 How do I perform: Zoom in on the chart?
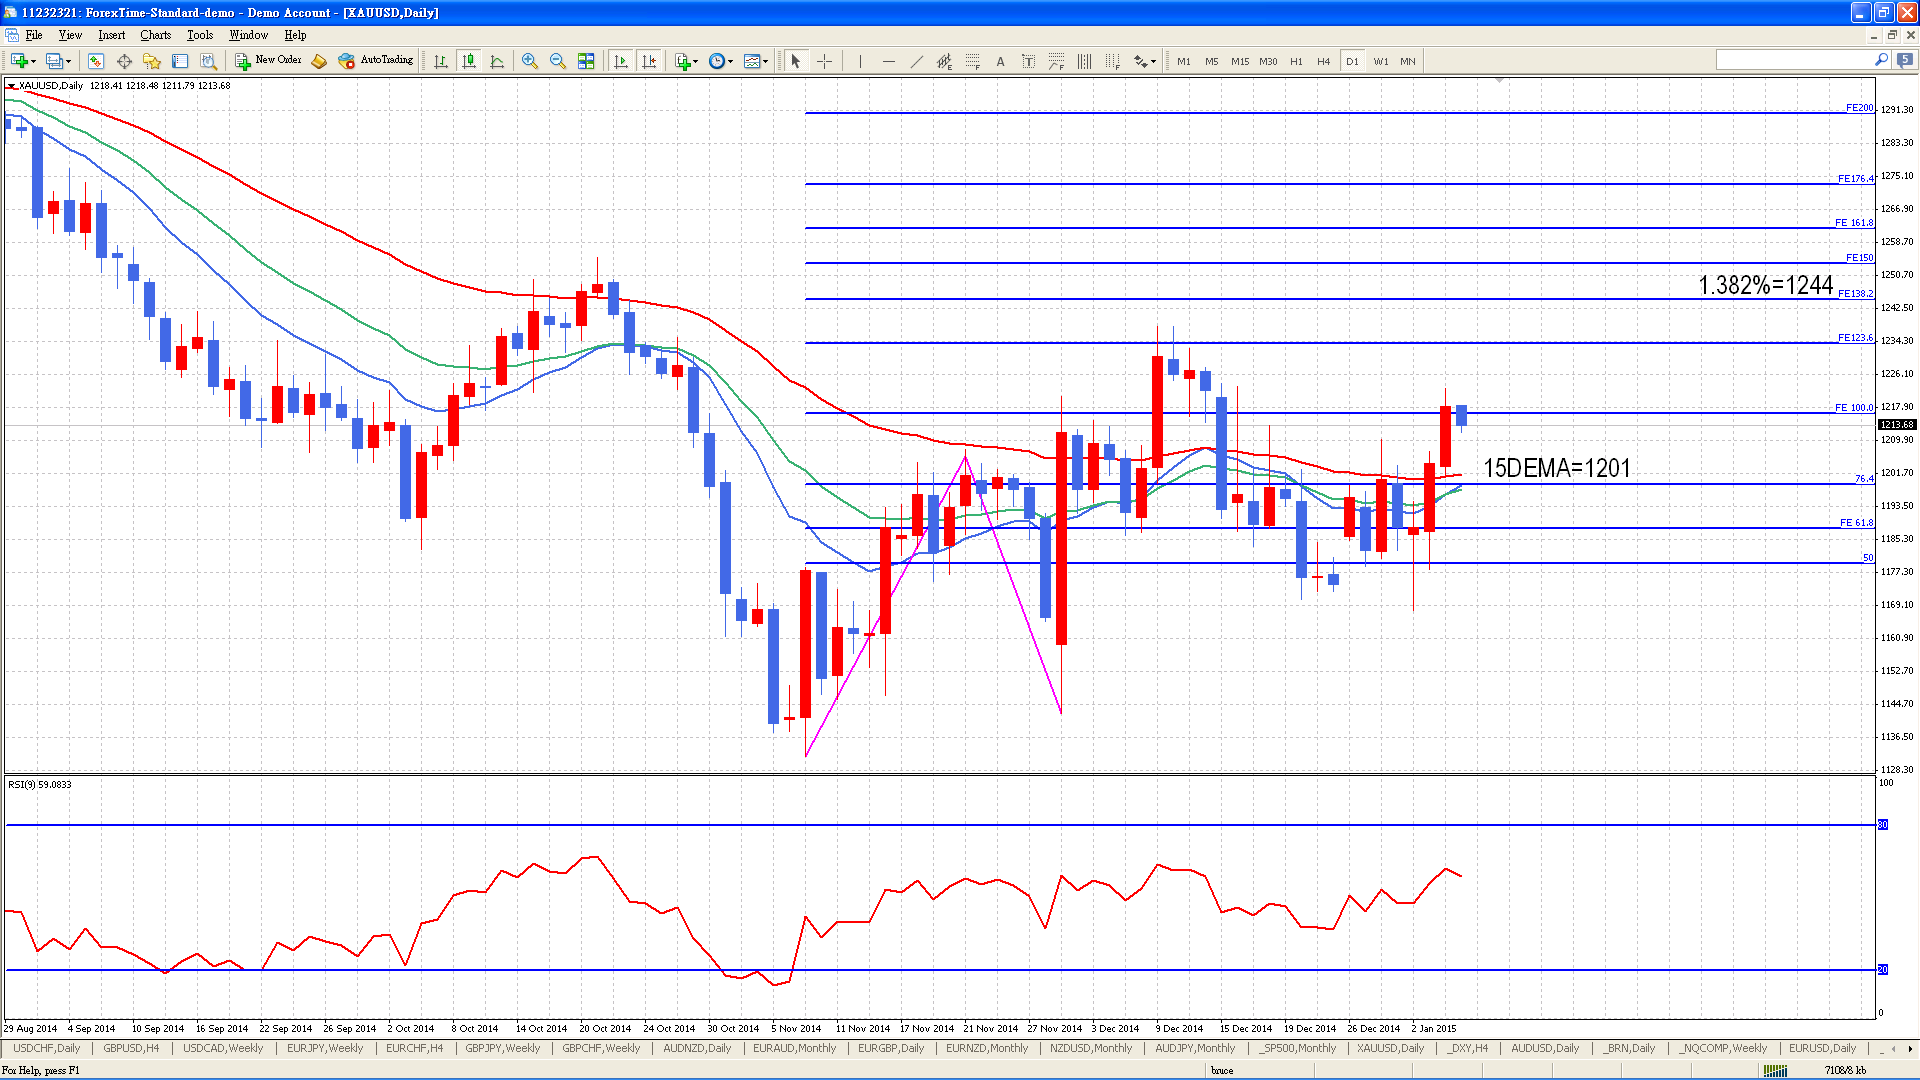(x=530, y=61)
